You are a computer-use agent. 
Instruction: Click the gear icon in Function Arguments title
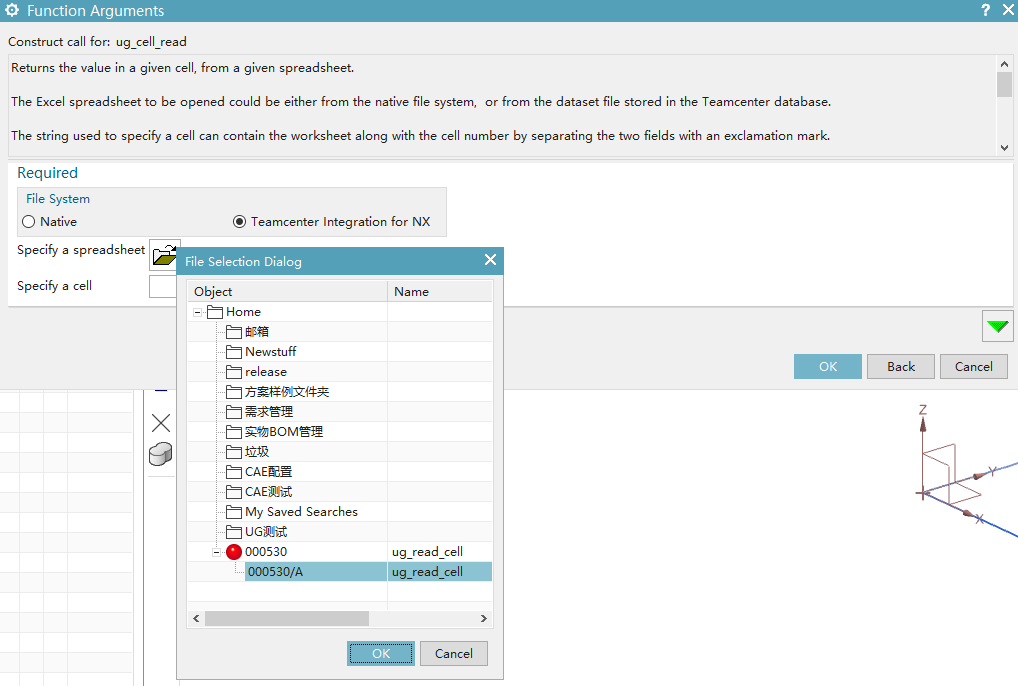[12, 10]
